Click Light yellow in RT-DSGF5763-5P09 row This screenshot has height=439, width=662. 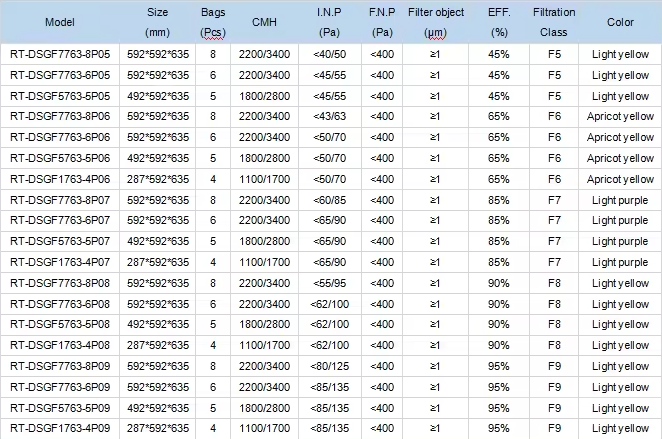pos(620,408)
